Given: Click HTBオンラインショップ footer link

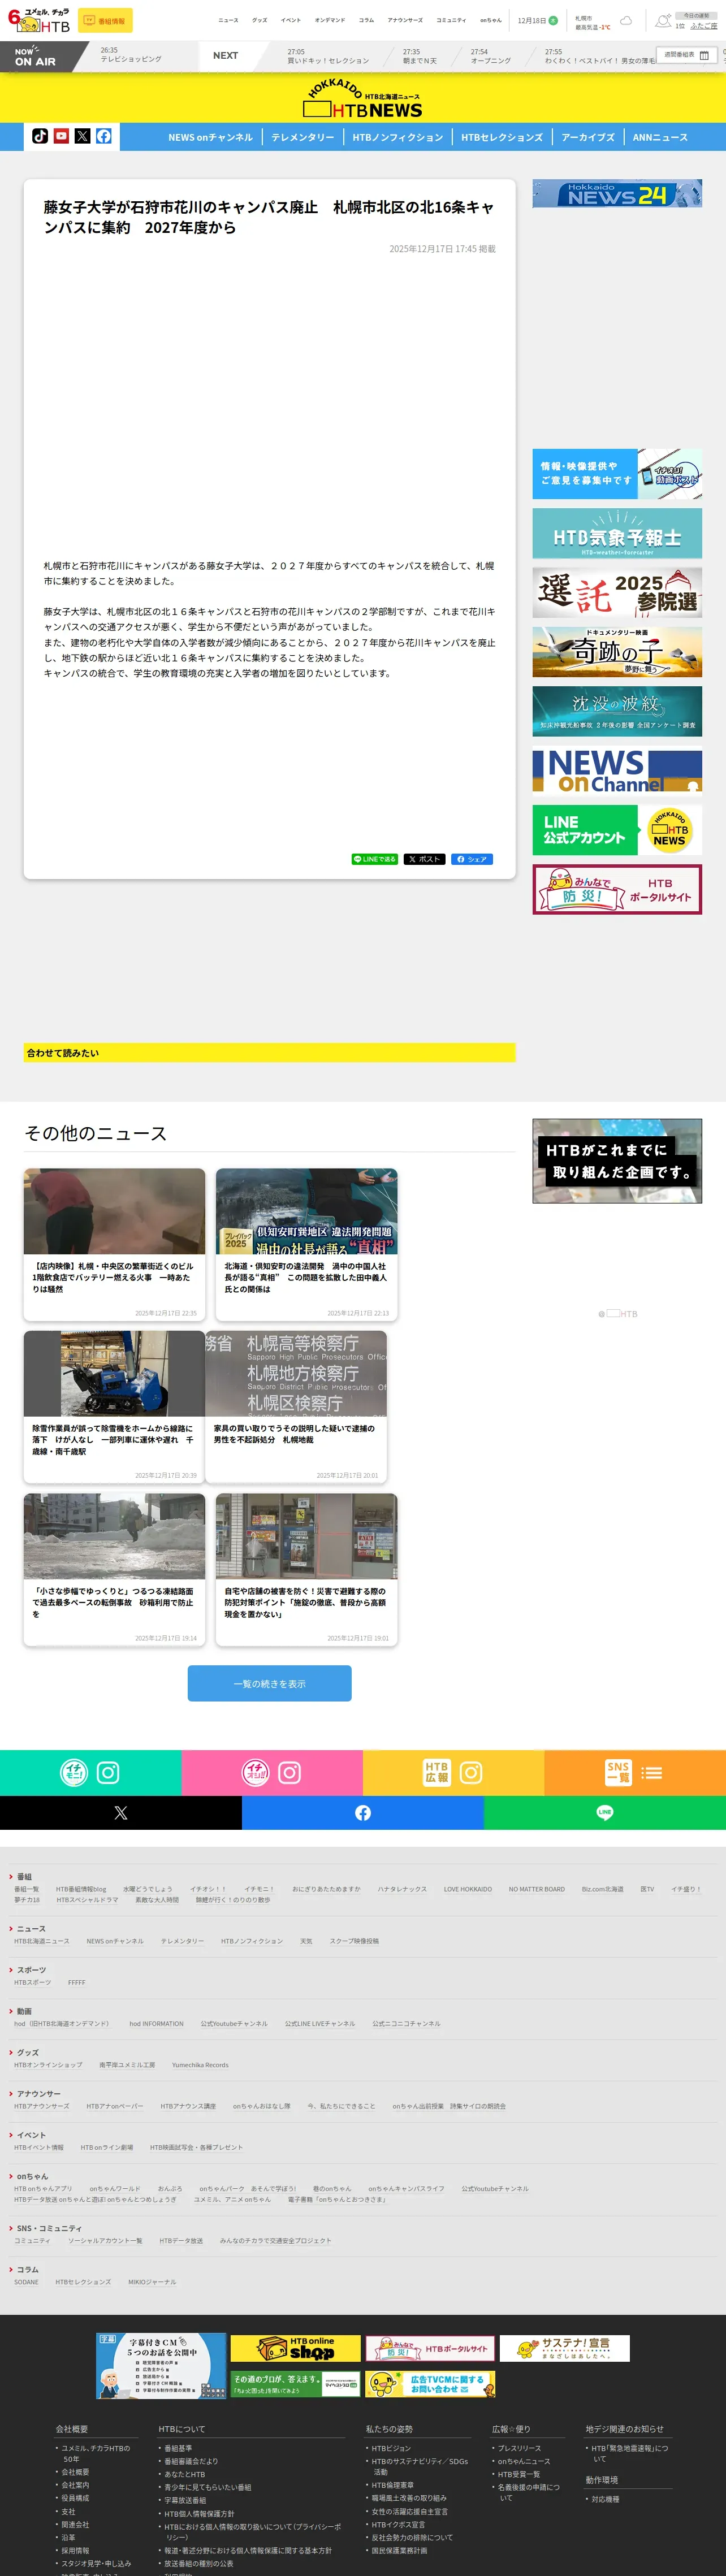Looking at the screenshot, I should 48,2064.
